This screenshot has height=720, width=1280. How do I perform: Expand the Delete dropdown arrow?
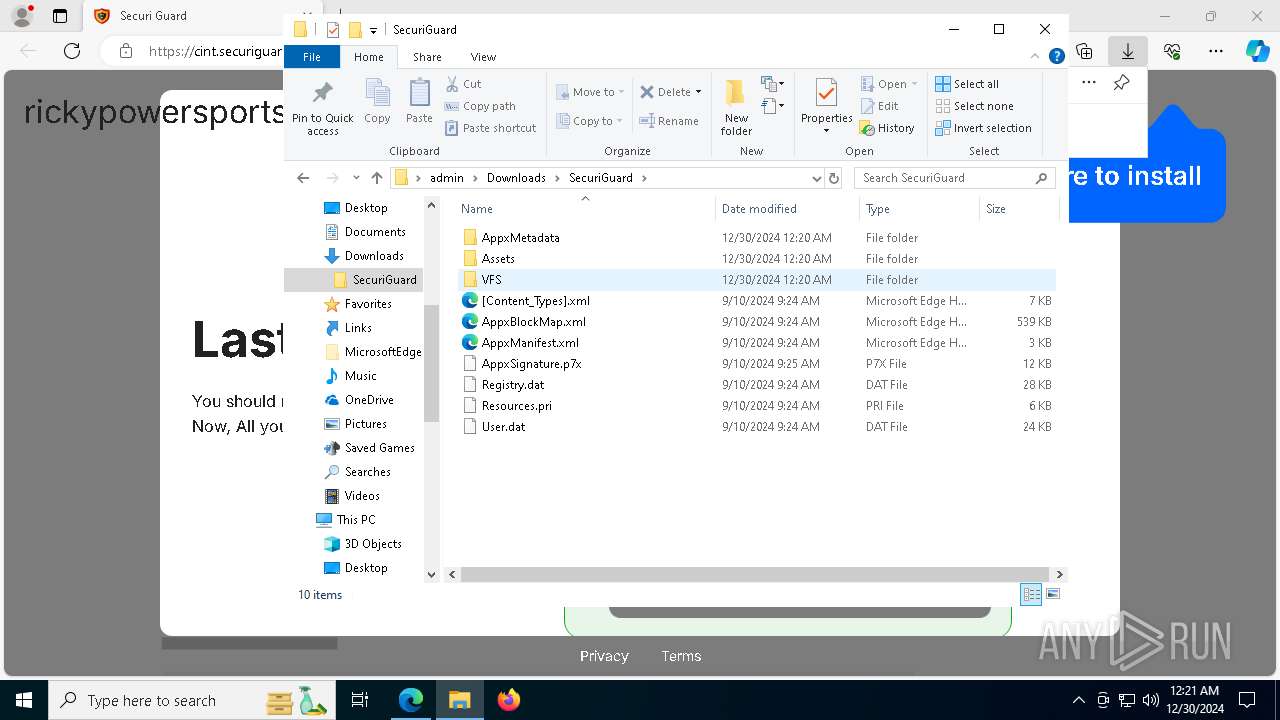698,92
